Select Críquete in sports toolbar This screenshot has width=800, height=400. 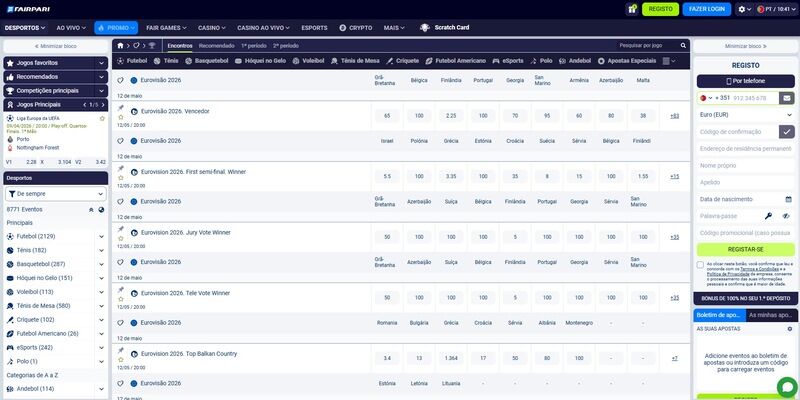[x=403, y=61]
